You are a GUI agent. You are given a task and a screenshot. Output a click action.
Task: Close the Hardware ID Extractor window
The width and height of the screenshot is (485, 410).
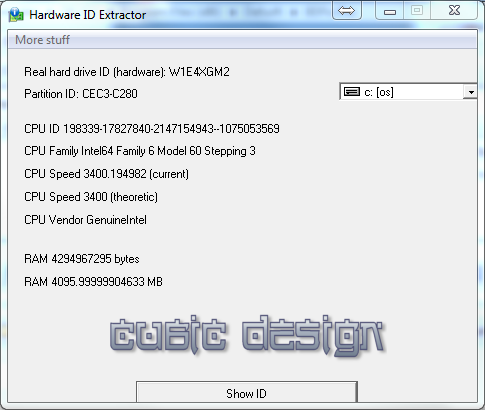(454, 11)
